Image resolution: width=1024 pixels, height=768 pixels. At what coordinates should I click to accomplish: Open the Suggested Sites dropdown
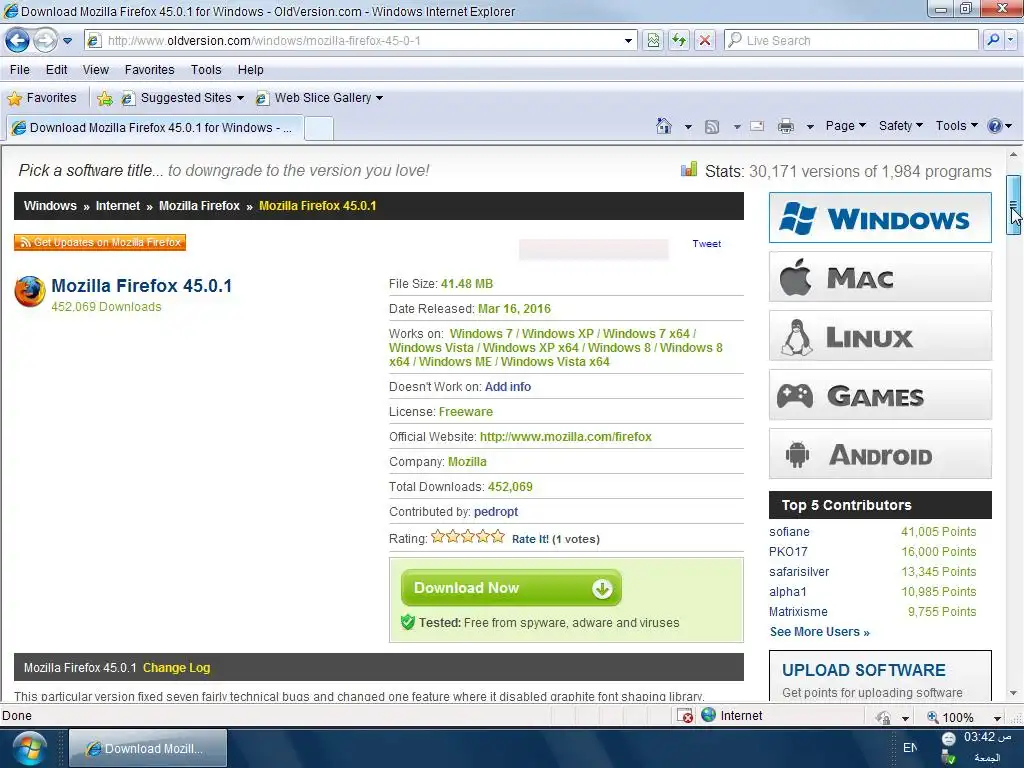point(183,98)
